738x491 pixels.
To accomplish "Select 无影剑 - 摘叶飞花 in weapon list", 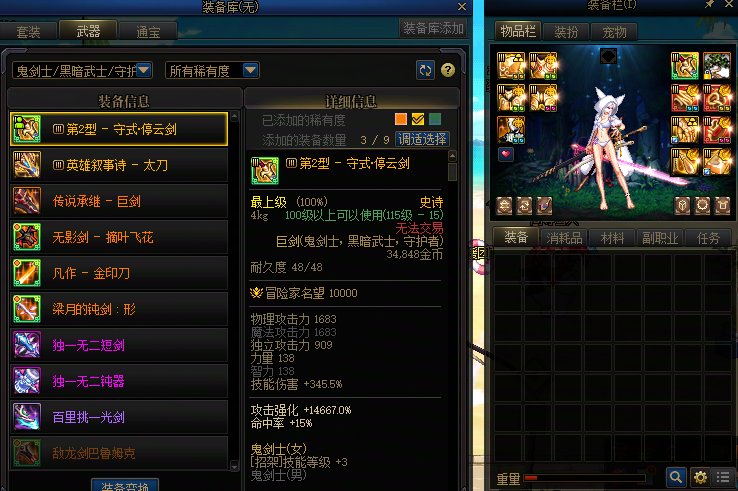I will coord(119,237).
